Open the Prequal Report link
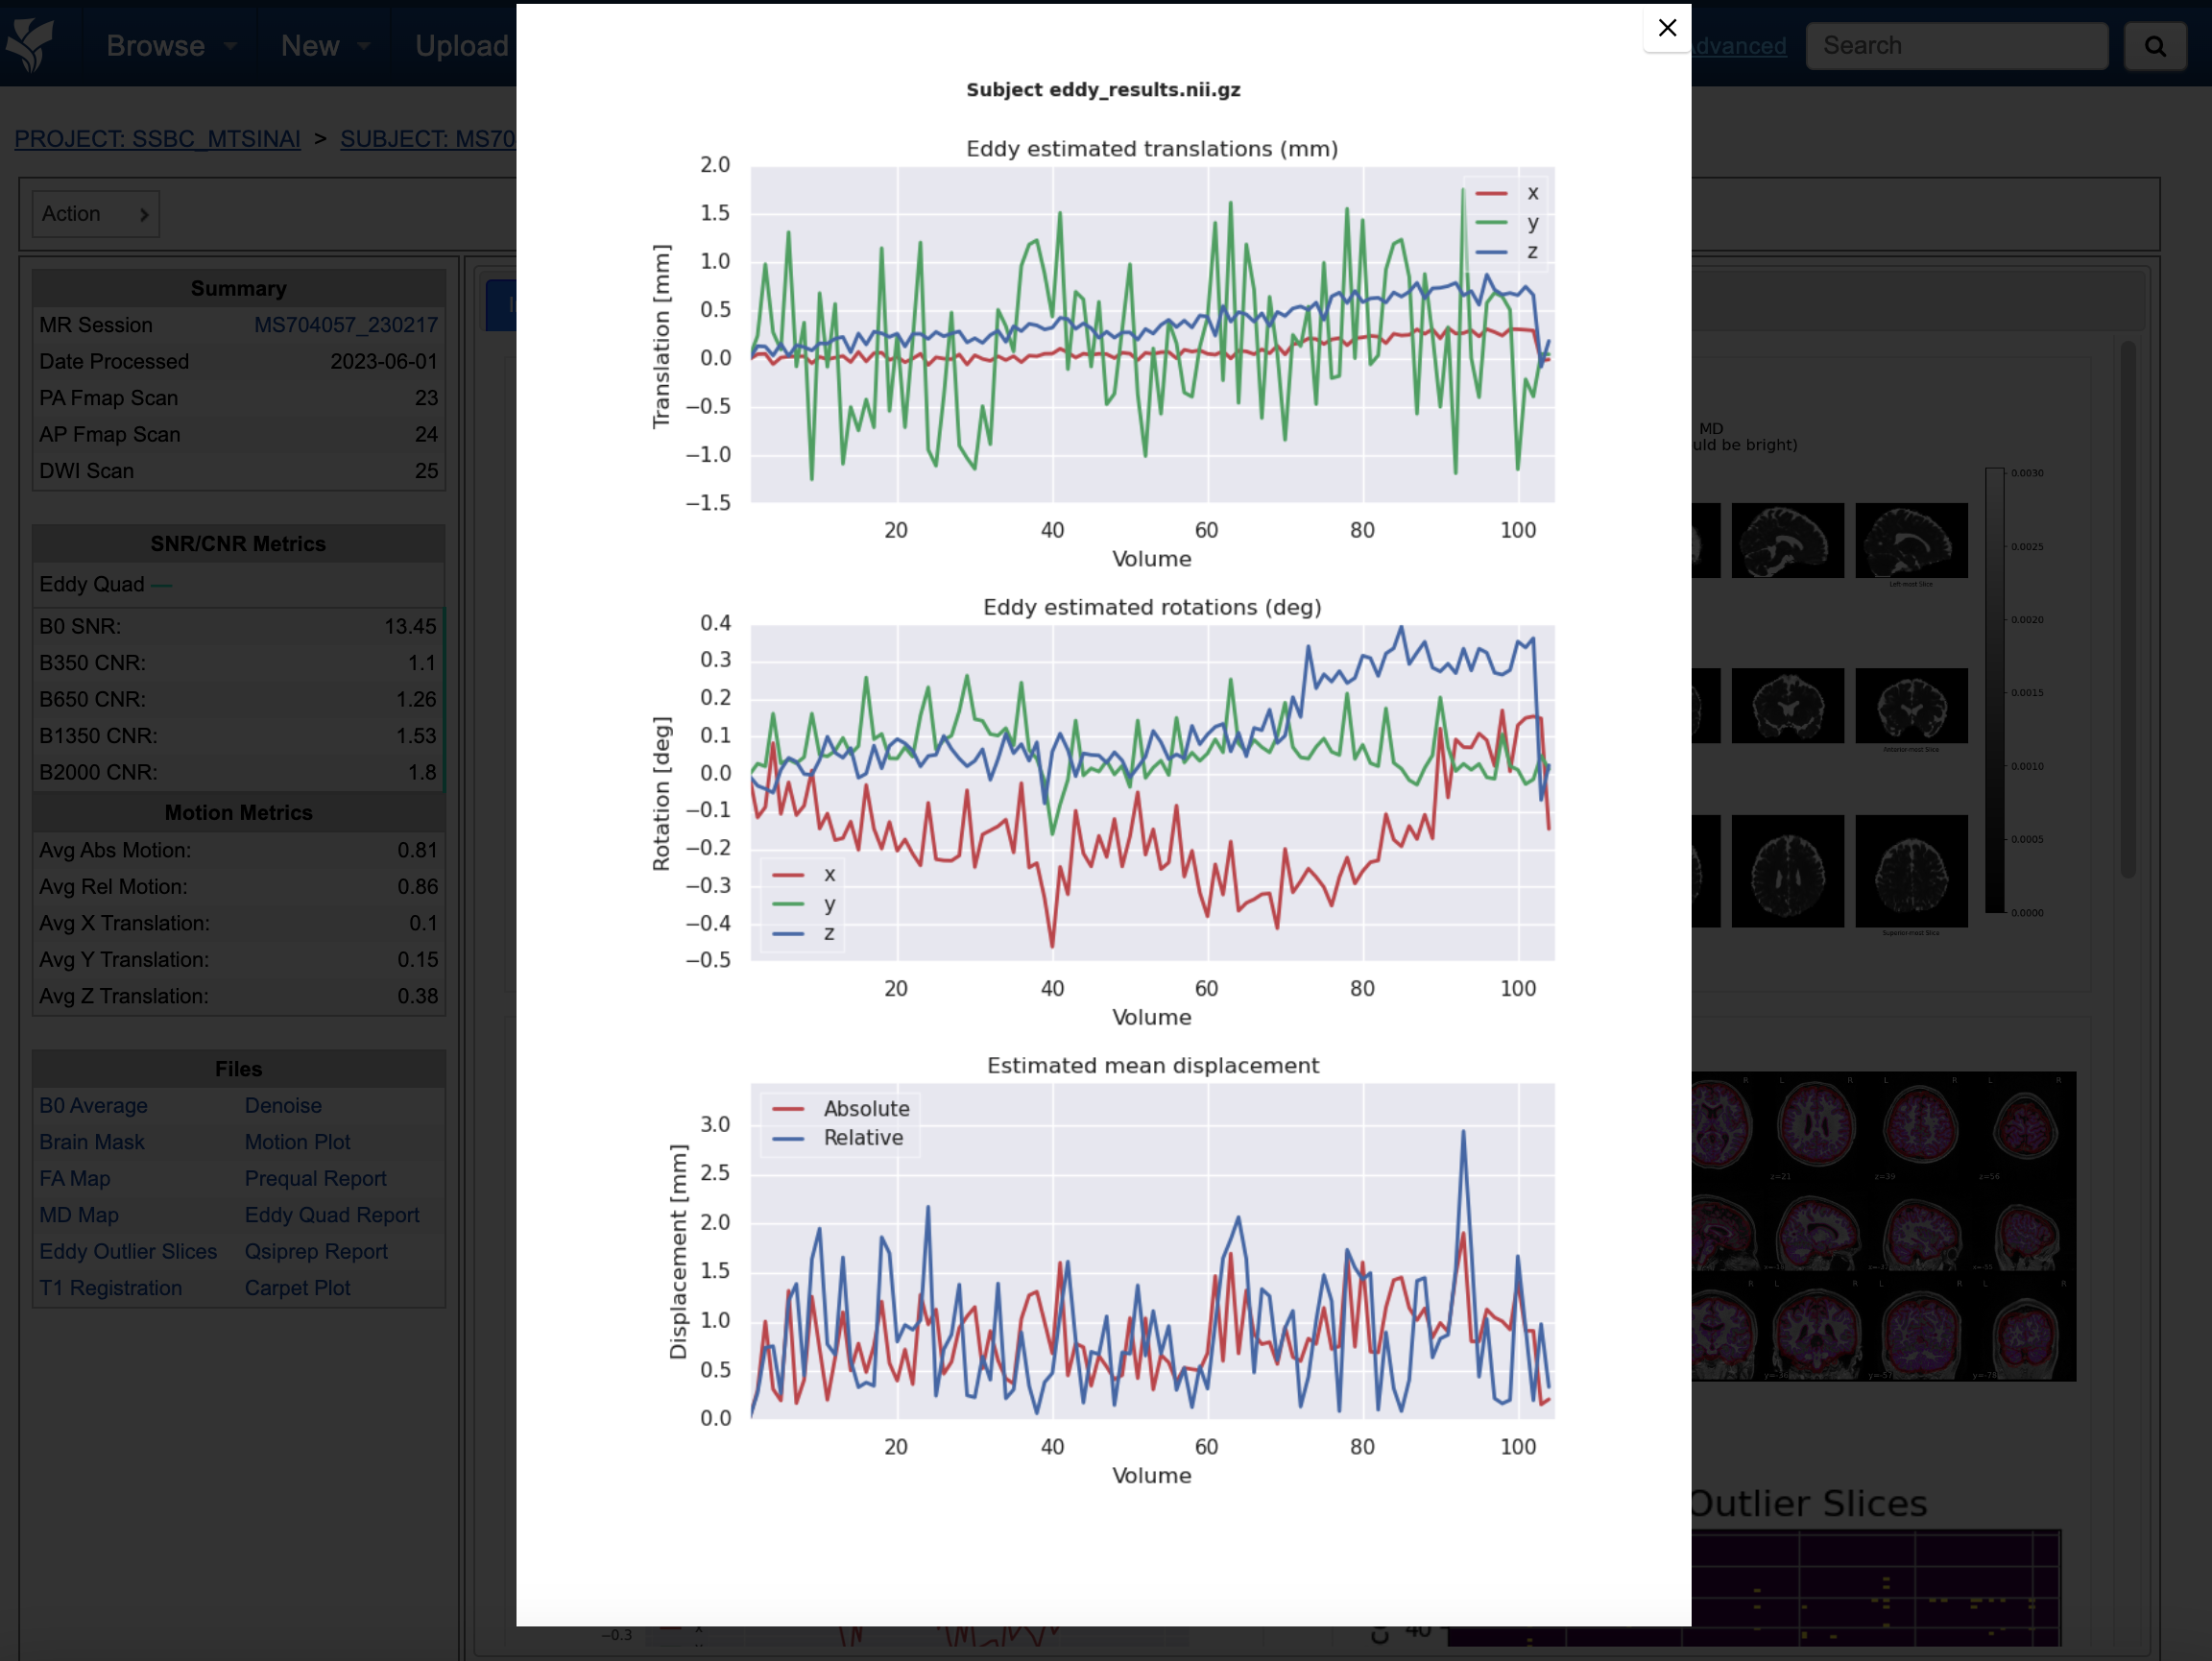Viewport: 2212px width, 1661px height. coord(315,1179)
